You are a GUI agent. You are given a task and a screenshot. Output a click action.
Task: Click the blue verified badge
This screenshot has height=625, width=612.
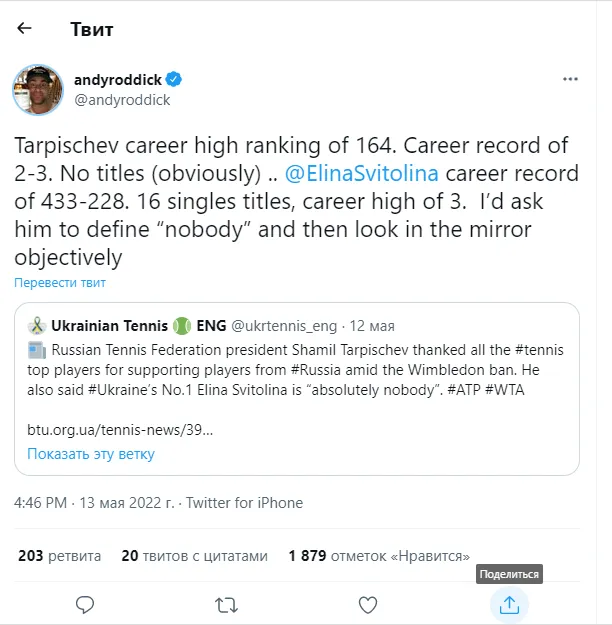tap(173, 79)
